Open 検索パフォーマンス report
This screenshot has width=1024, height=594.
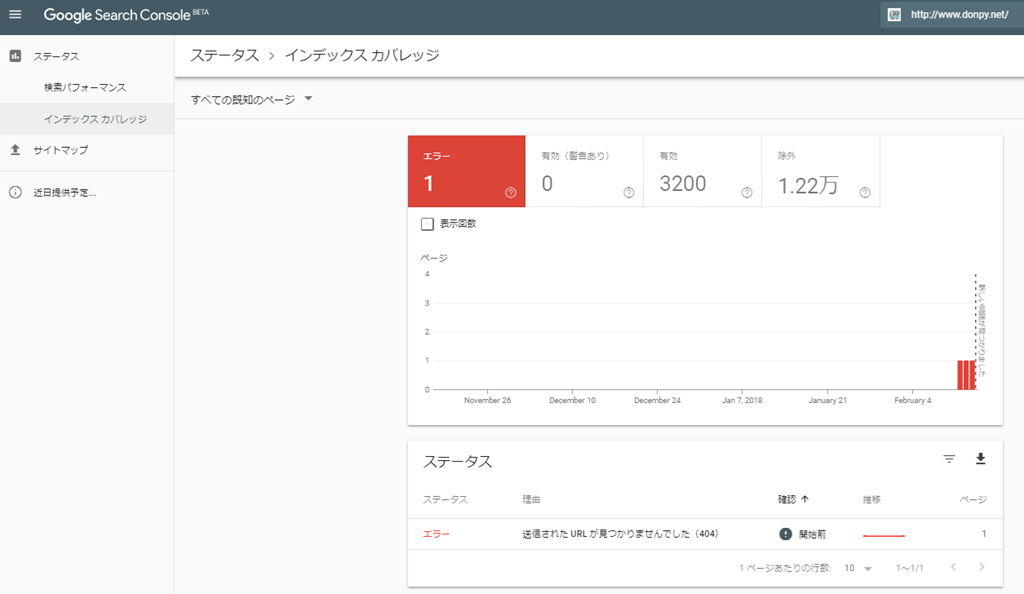point(85,87)
